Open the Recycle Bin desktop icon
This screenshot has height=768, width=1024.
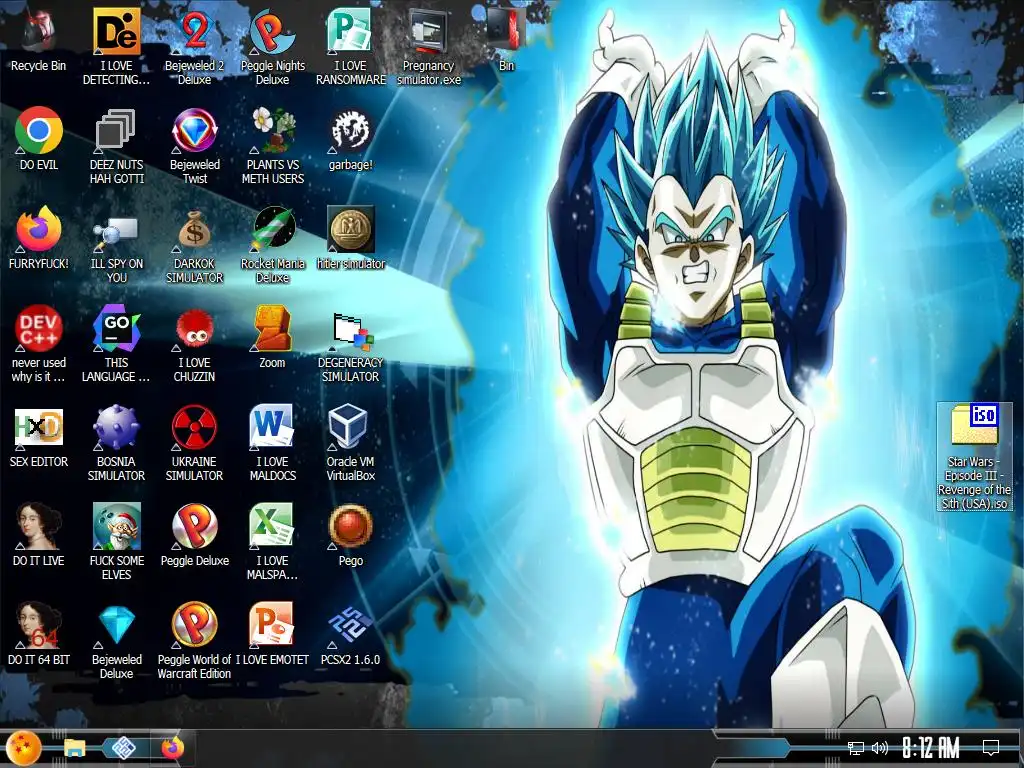pos(39,39)
